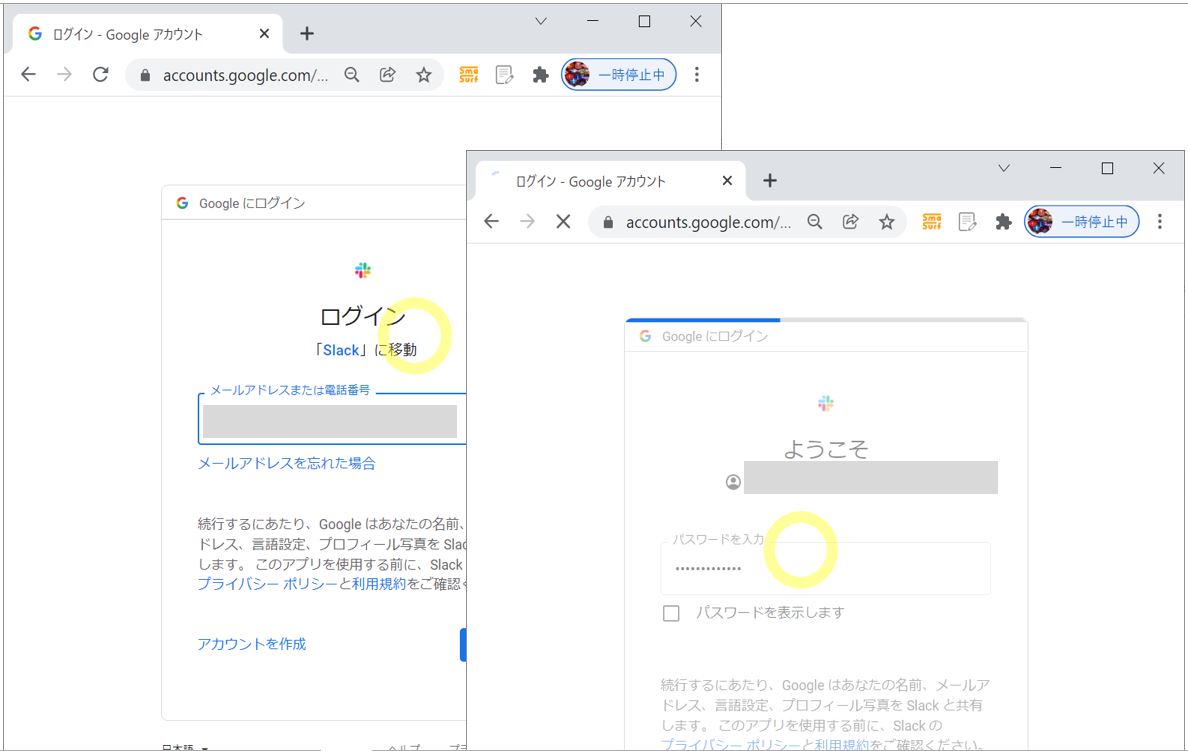Image resolution: width=1188 pixels, height=751 pixels.
Task: Open the Extensions puzzle icon in the front window
Action: (1003, 222)
